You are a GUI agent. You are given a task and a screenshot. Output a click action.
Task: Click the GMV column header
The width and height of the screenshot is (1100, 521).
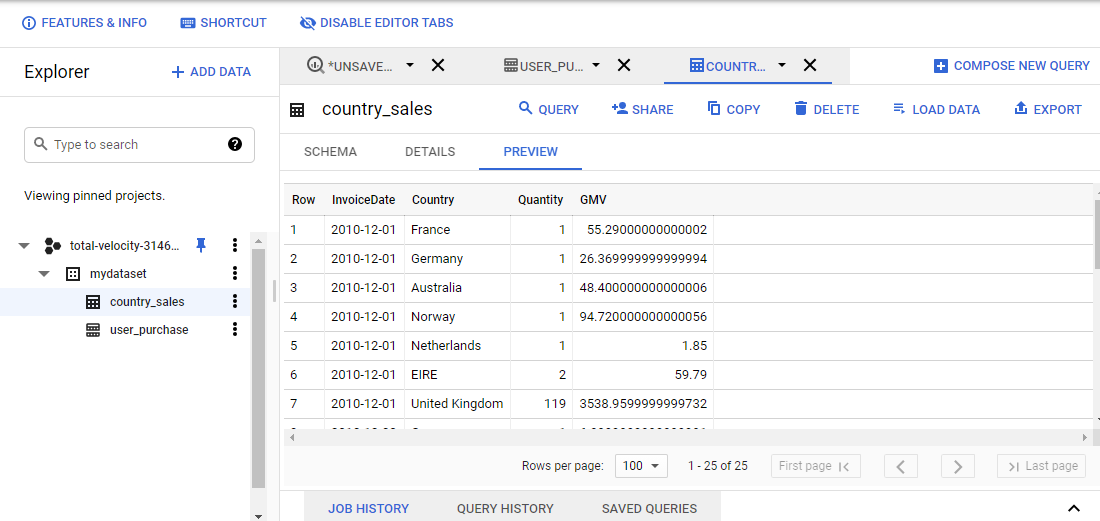[x=593, y=200]
